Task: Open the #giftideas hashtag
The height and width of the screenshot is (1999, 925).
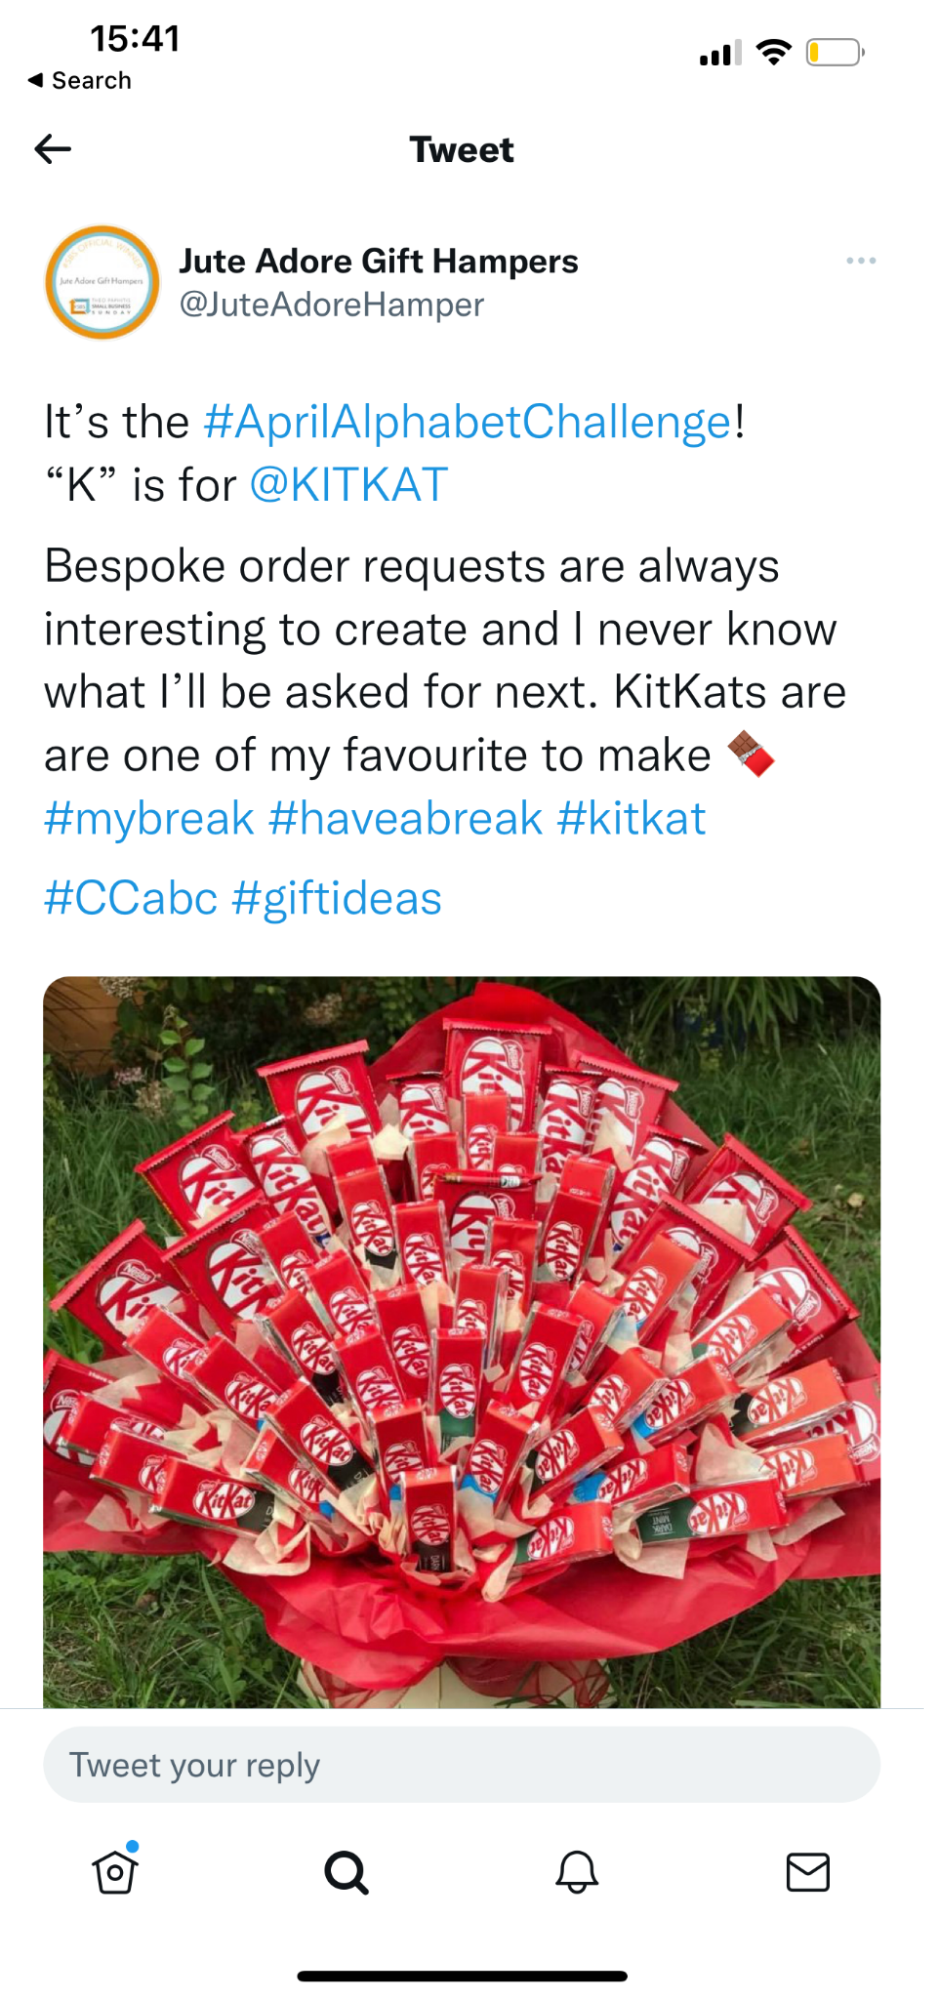Action: click(336, 898)
